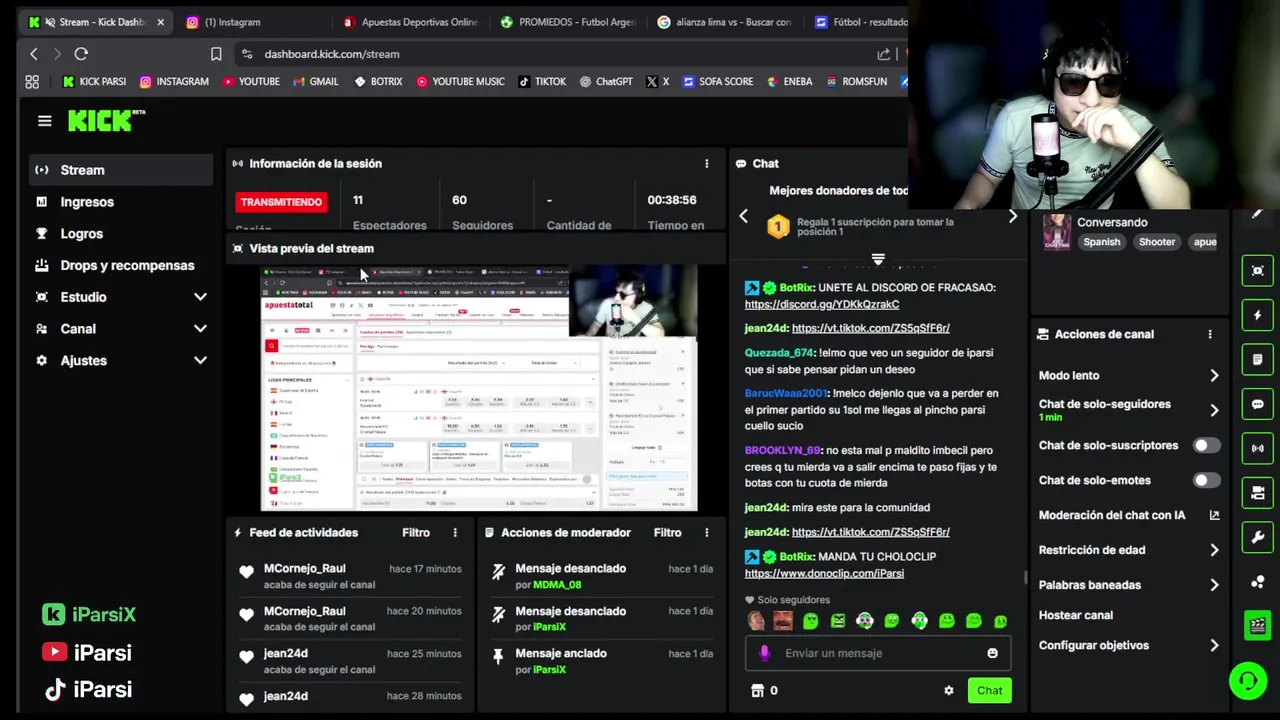
Task: Click the focus-frame icon in right toolbar
Action: (1258, 271)
